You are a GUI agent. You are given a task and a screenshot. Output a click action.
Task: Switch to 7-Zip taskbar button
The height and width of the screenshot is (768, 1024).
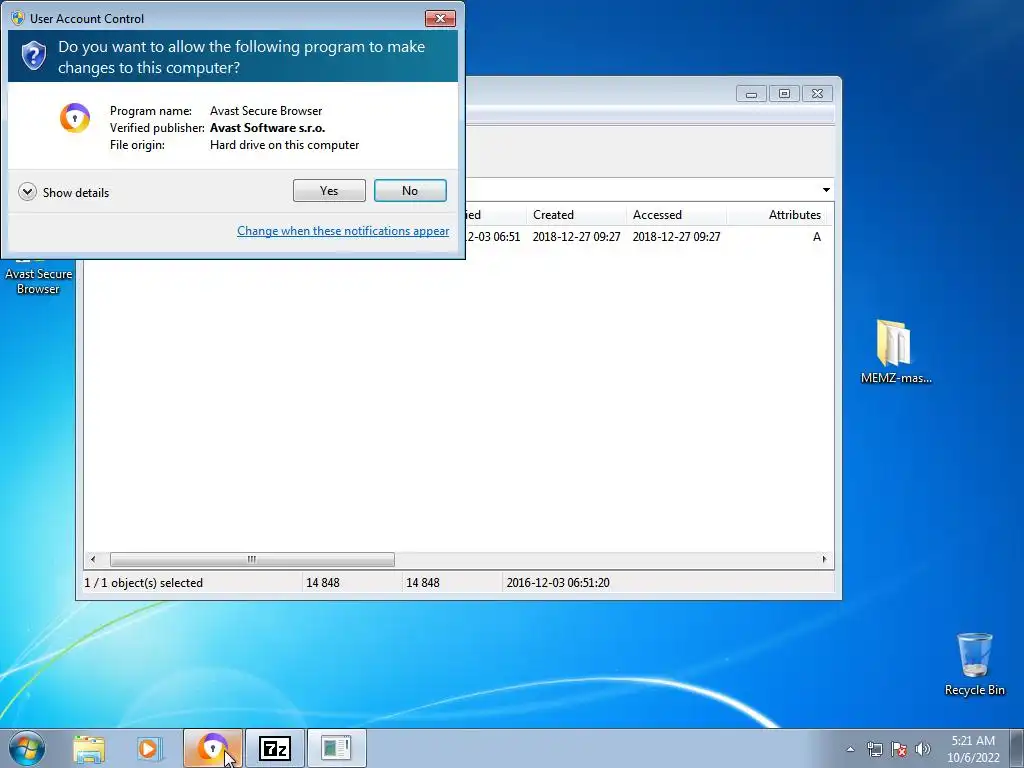pos(275,748)
